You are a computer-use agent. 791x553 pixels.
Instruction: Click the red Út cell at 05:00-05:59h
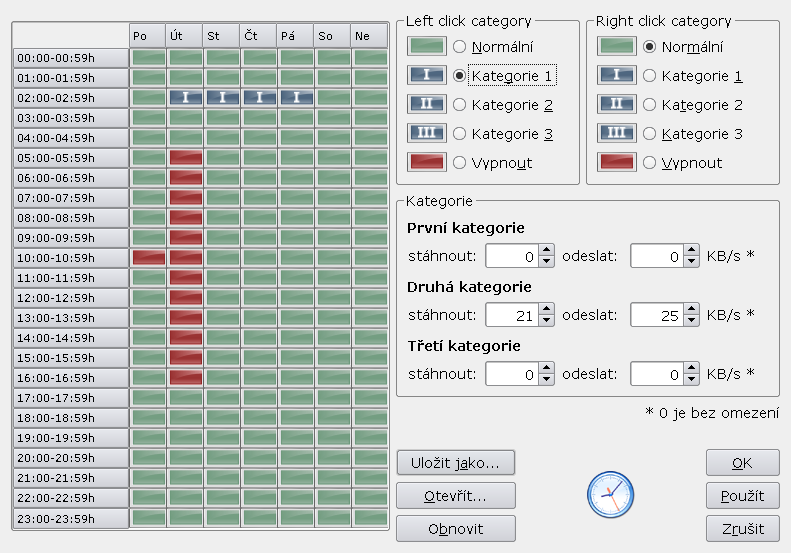186,158
